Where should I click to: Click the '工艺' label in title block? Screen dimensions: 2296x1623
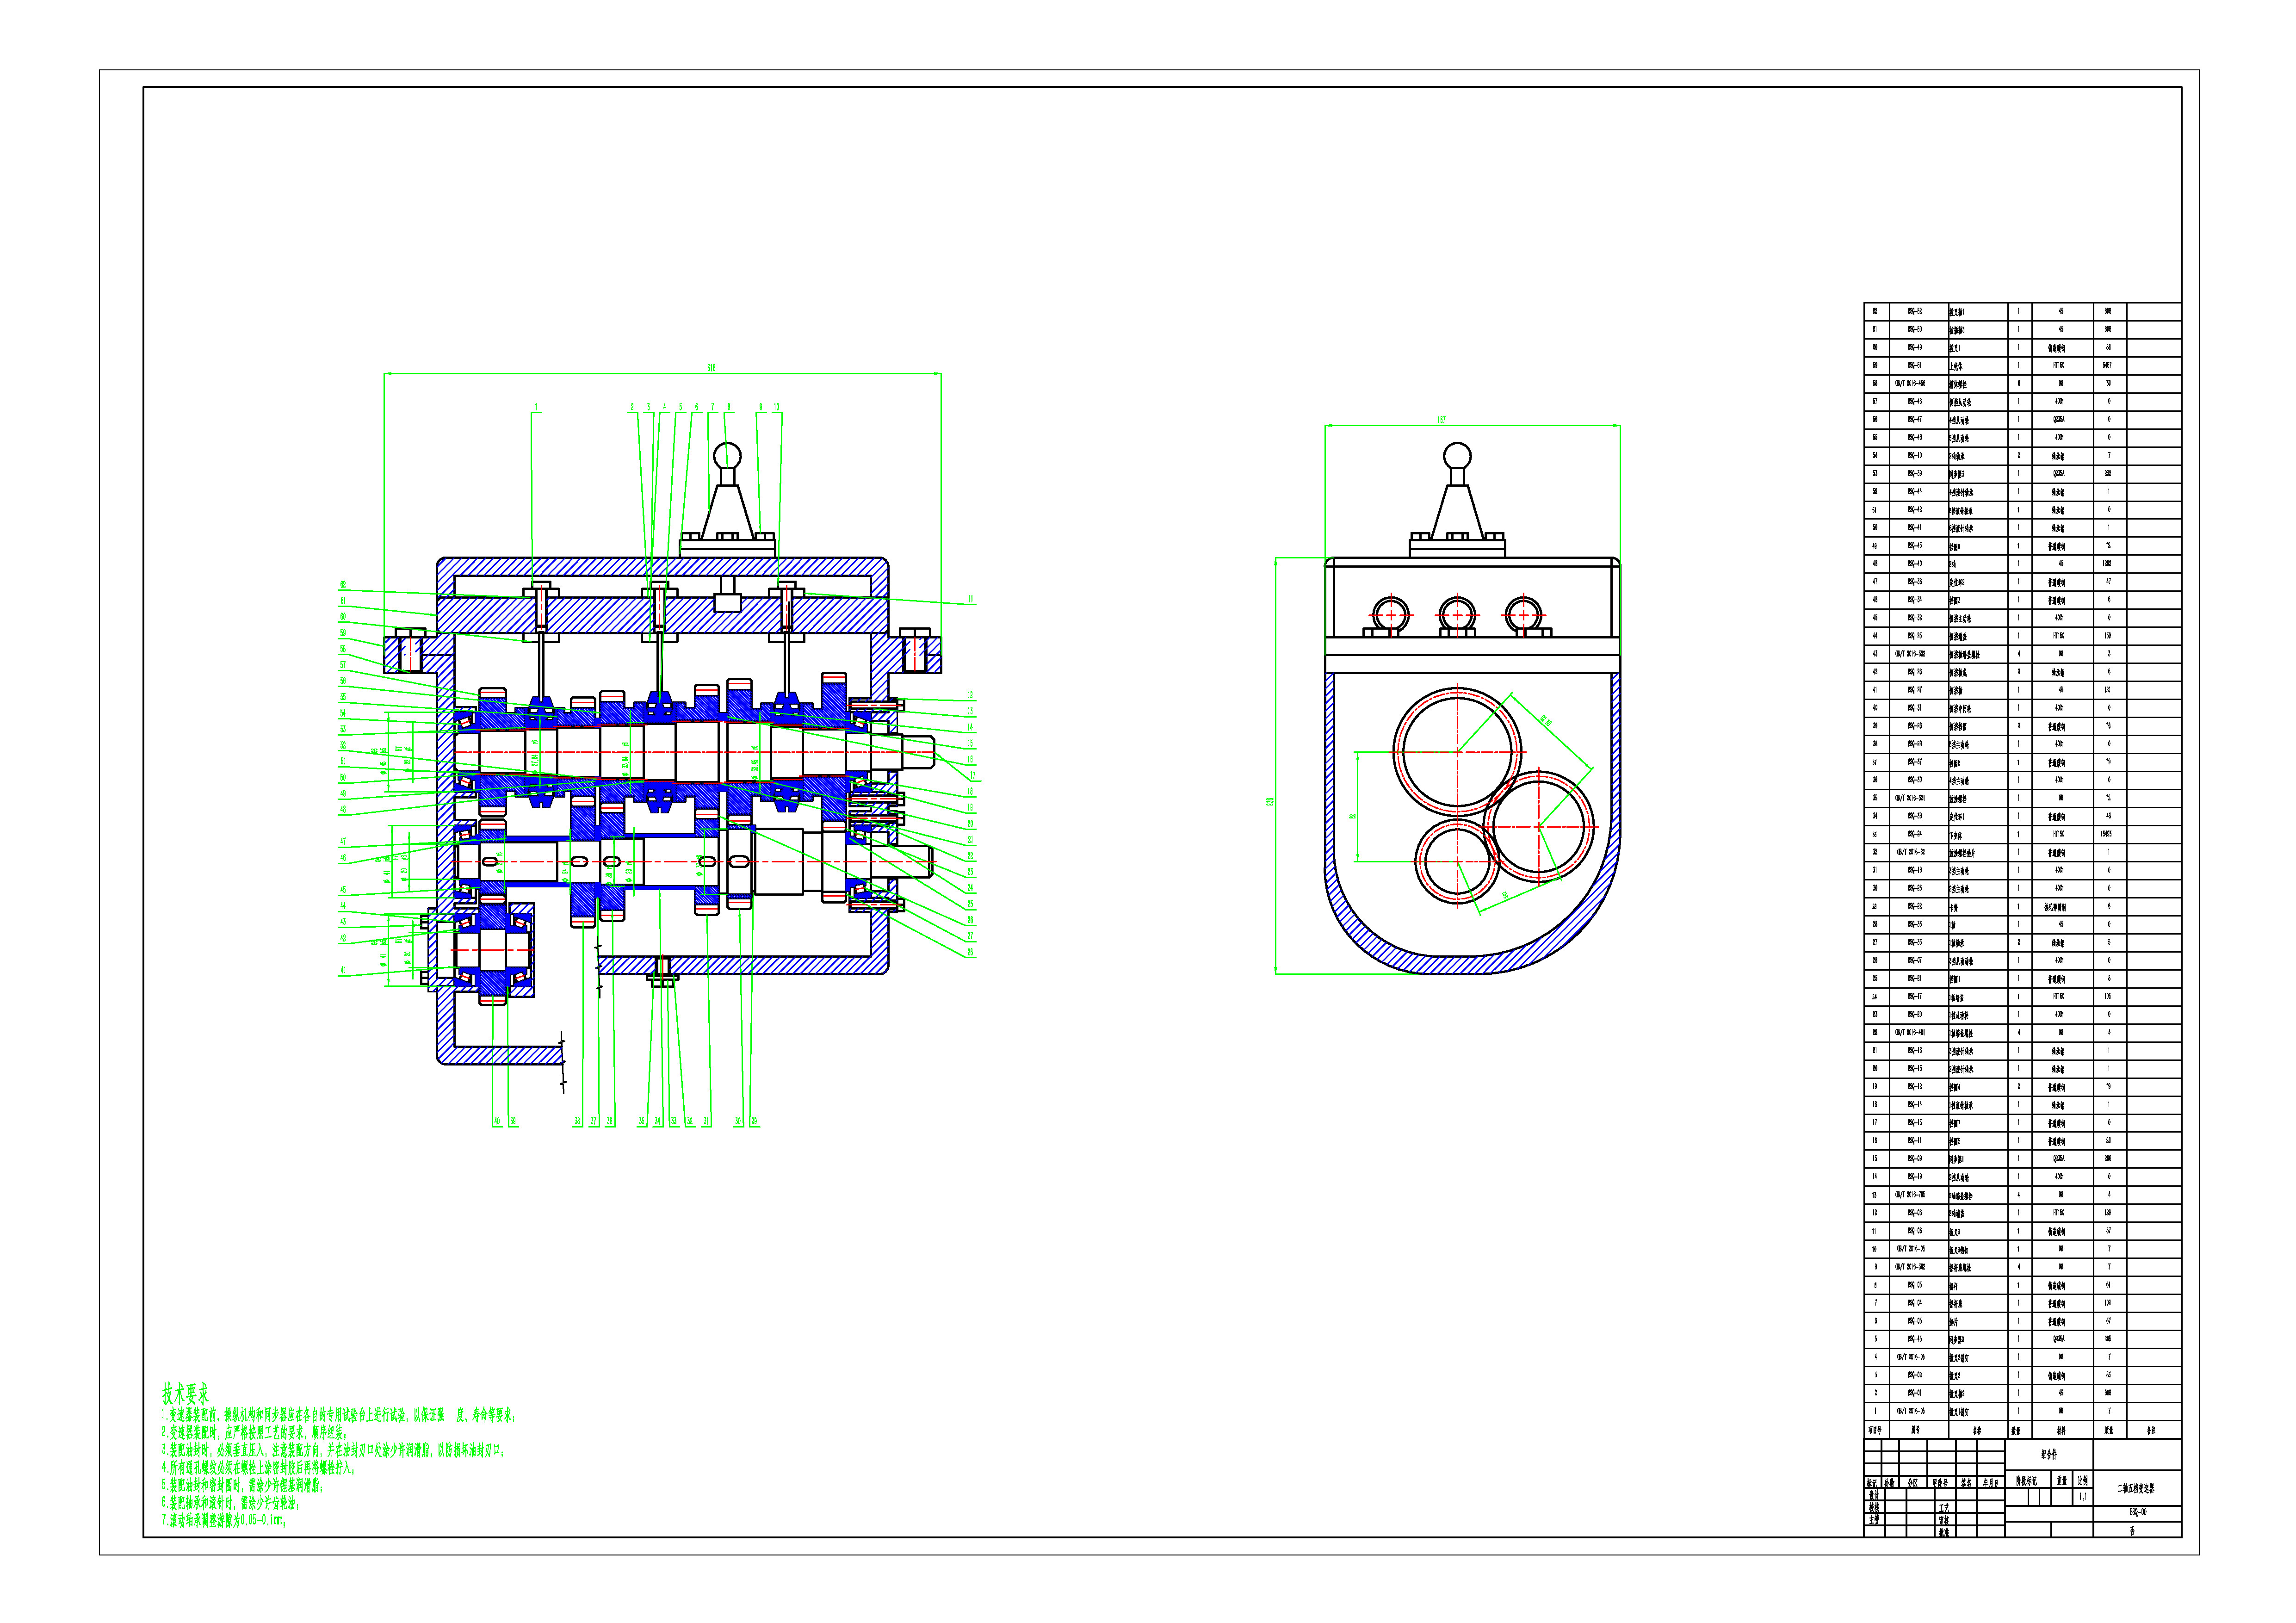(1944, 1508)
